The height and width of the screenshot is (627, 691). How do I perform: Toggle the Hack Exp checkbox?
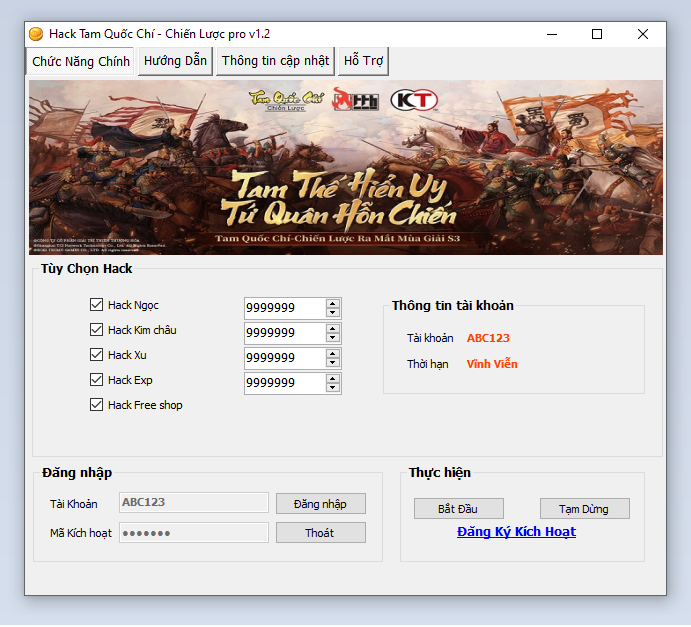[x=97, y=380]
